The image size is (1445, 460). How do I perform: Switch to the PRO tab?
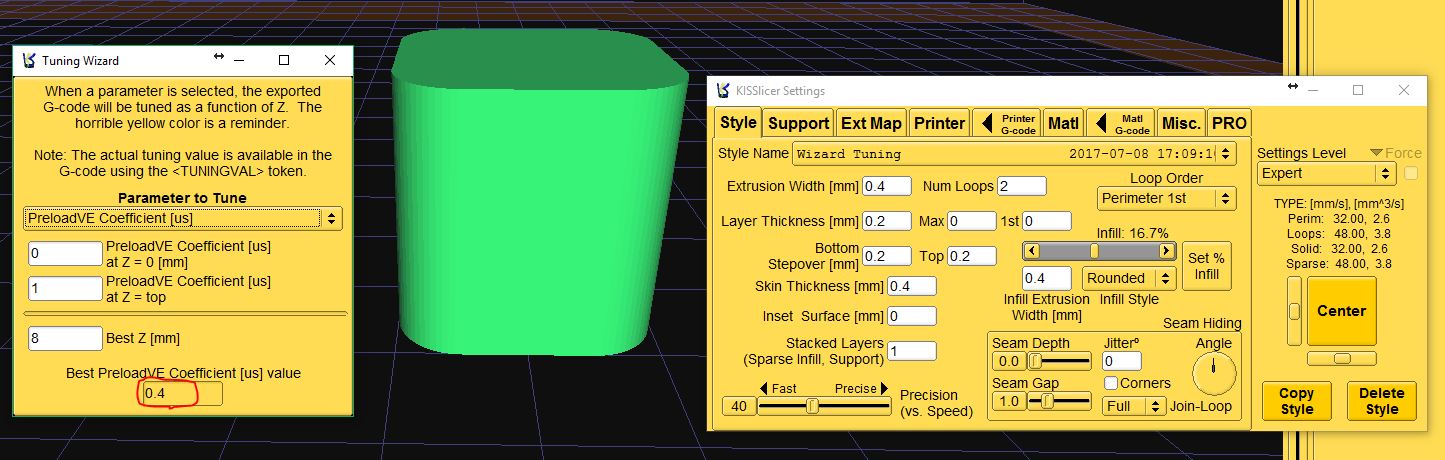click(1229, 123)
